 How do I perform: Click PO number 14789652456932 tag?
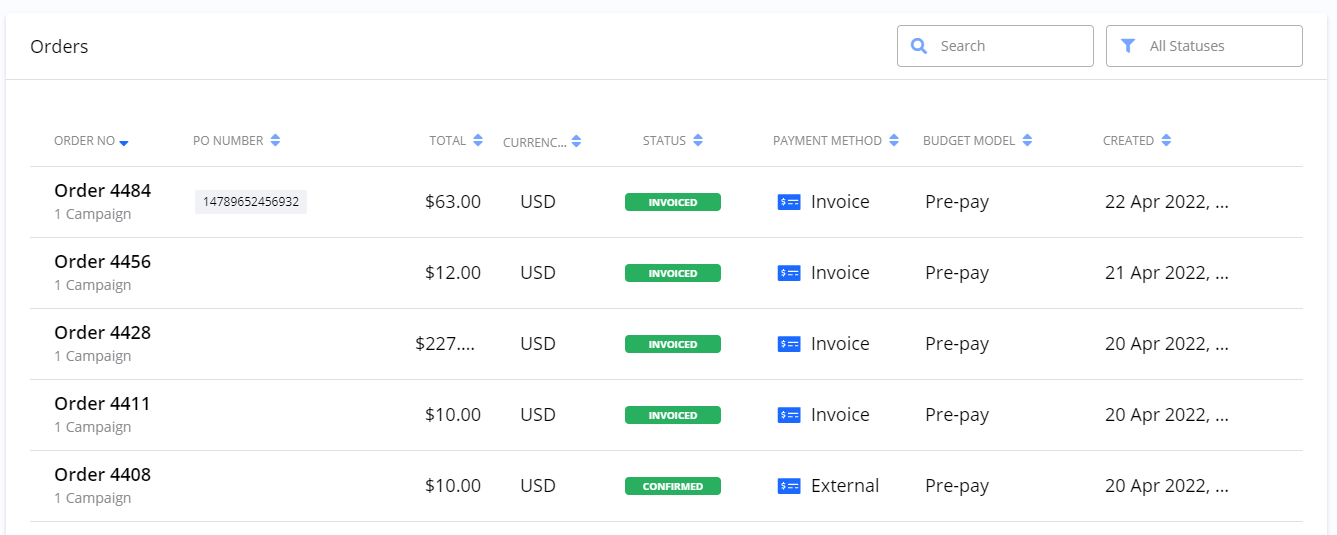point(250,202)
